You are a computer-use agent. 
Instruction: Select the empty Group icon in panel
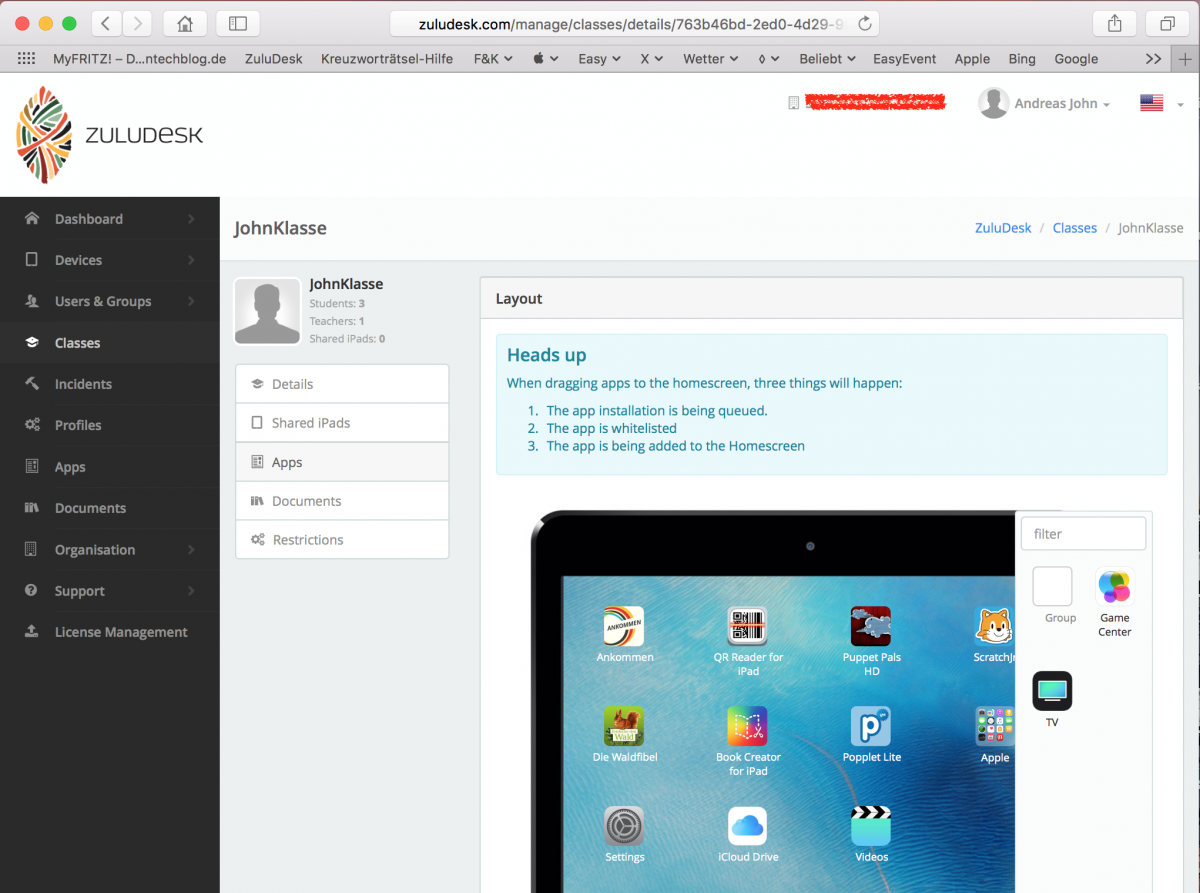point(1052,587)
